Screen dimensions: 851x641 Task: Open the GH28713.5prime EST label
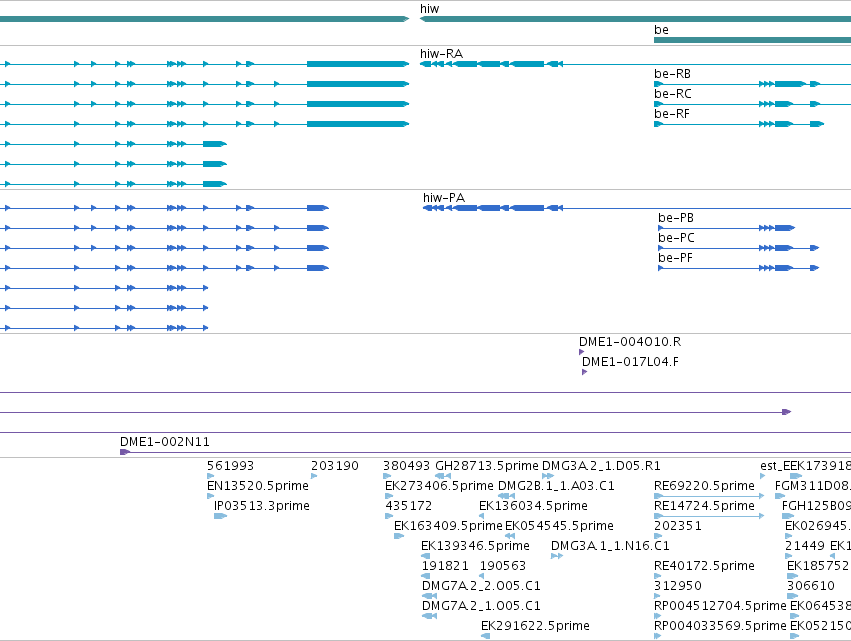pos(487,466)
